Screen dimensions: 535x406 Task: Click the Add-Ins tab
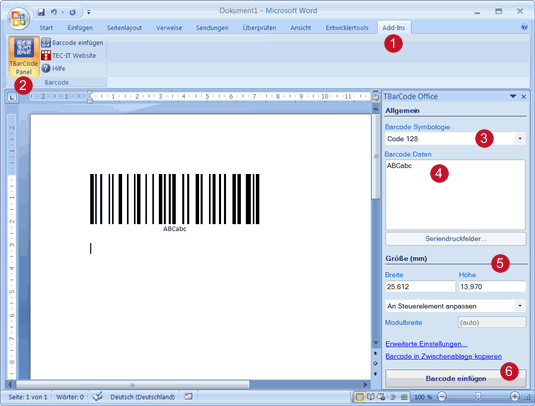394,28
